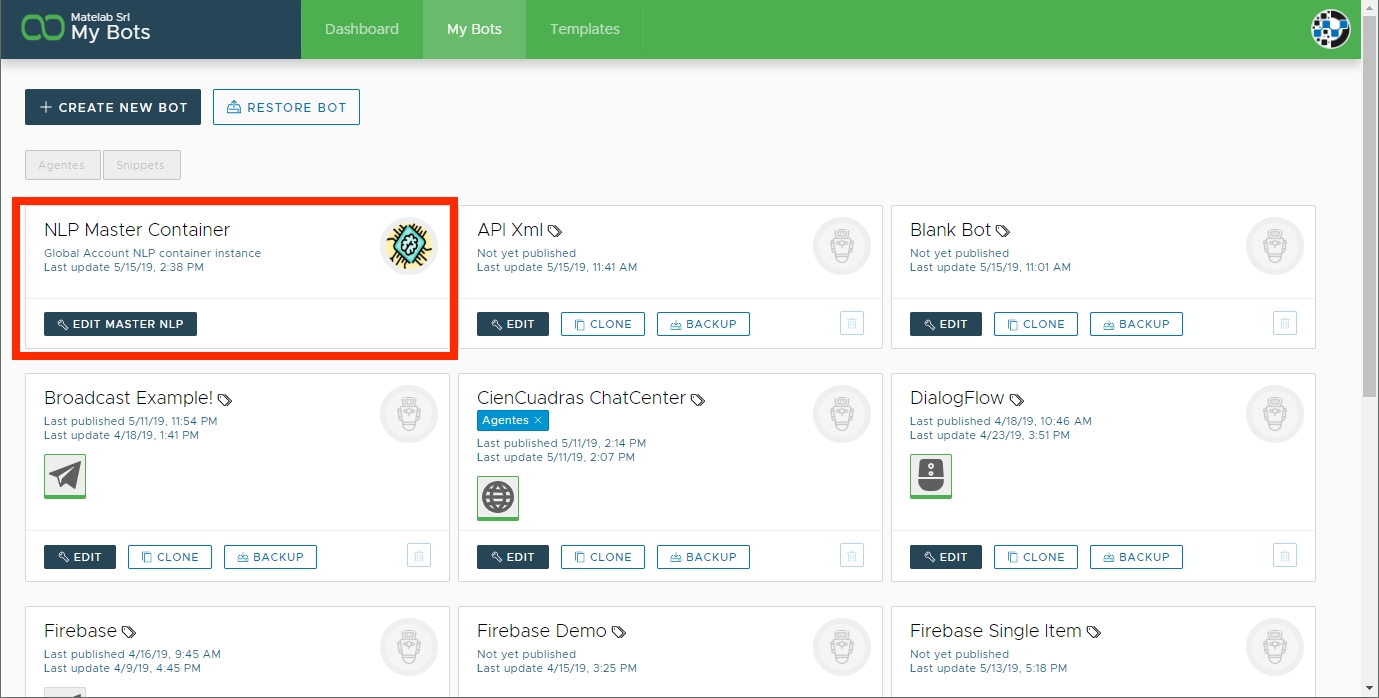Viewport: 1379px width, 698px height.
Task: Click the Telegram channel icon on Broadcast Example
Action: [65, 475]
